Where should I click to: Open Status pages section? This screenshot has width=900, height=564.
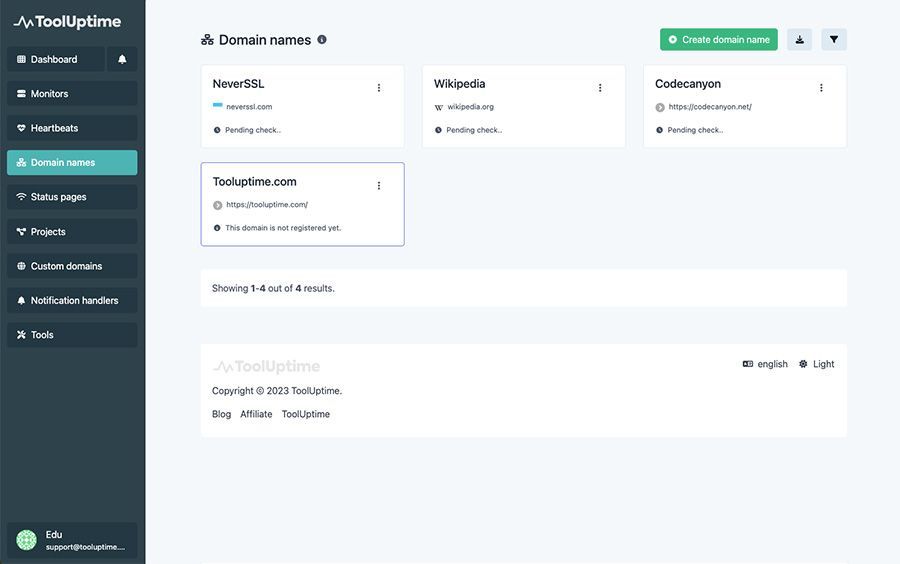(x=72, y=197)
